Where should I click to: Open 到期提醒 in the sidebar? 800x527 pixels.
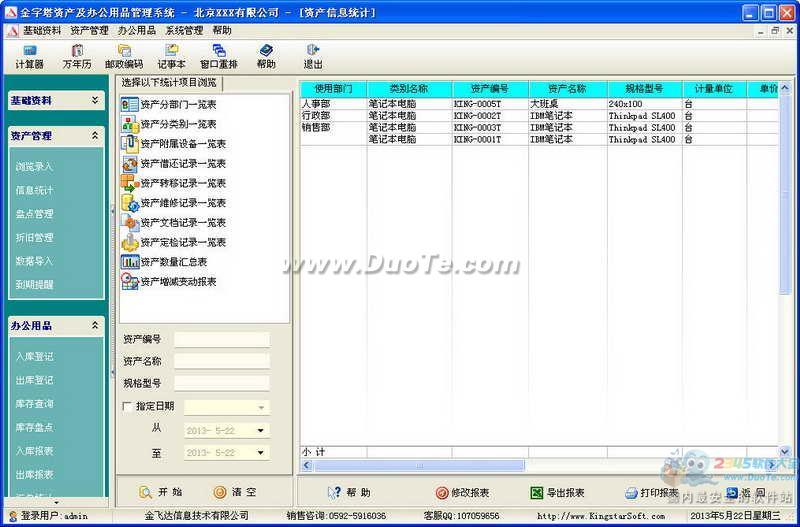34,285
